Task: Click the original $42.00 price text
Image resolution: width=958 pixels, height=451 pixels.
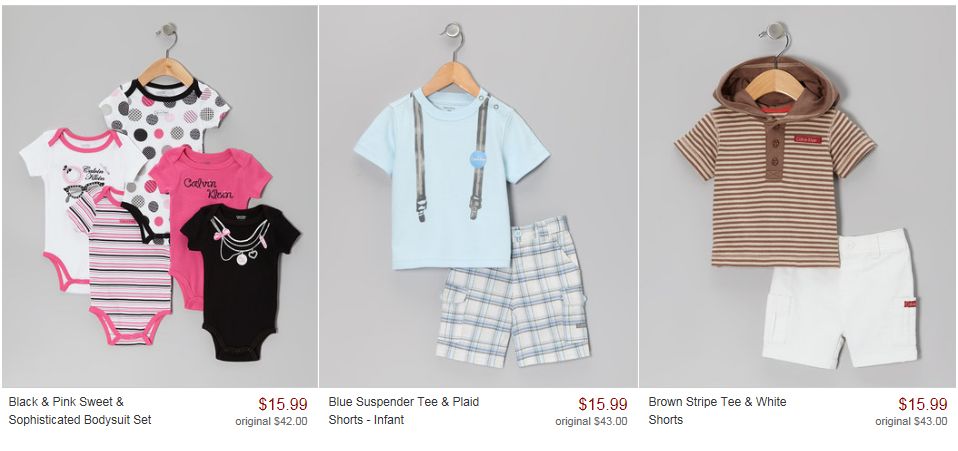Action: [271, 421]
